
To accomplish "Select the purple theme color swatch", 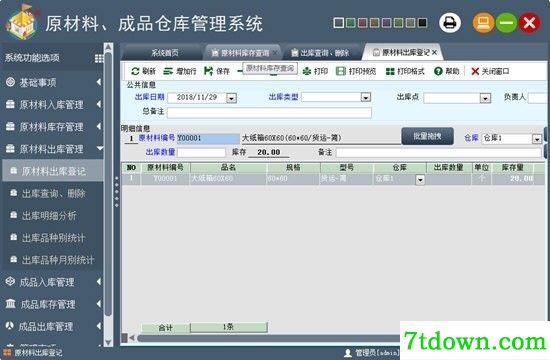I will coord(386,23).
